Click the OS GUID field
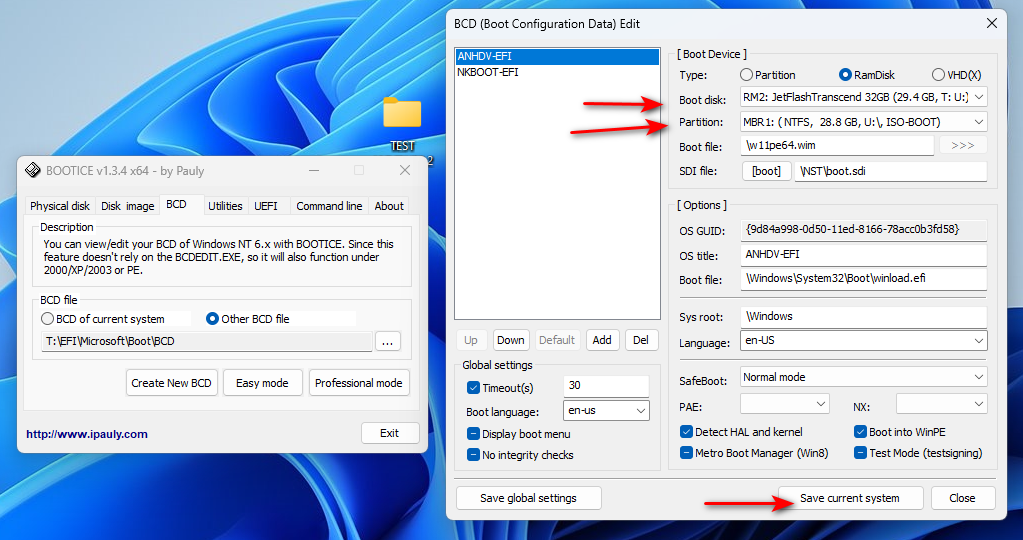 click(x=864, y=230)
